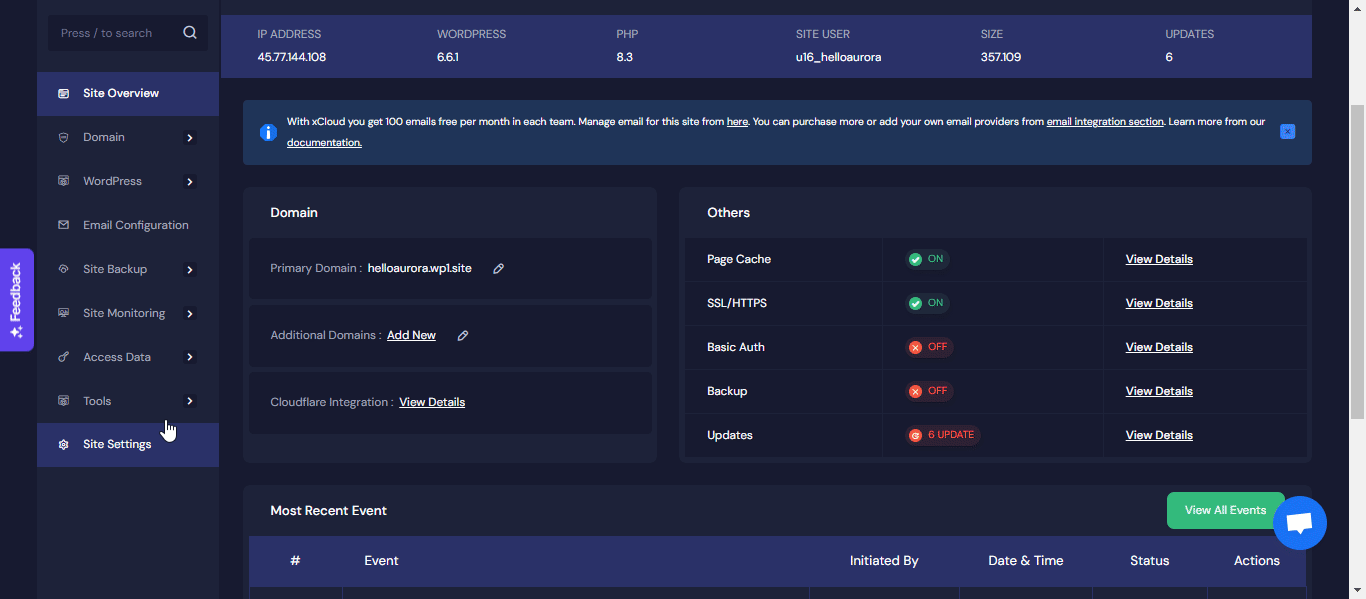Toggle Page Cache off
The image size is (1366, 599).
tap(926, 258)
